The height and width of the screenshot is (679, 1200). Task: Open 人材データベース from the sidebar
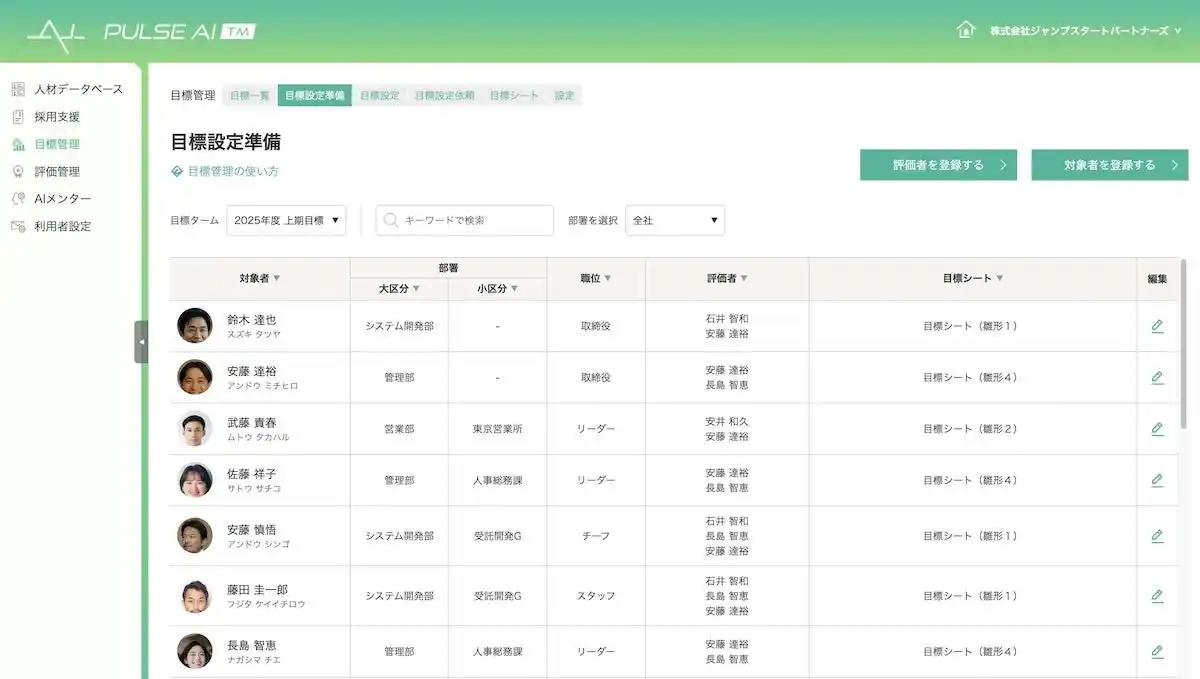78,89
